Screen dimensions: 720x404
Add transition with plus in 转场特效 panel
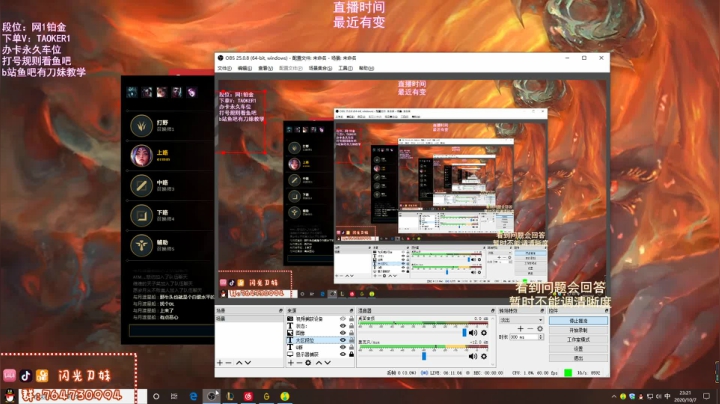point(520,329)
